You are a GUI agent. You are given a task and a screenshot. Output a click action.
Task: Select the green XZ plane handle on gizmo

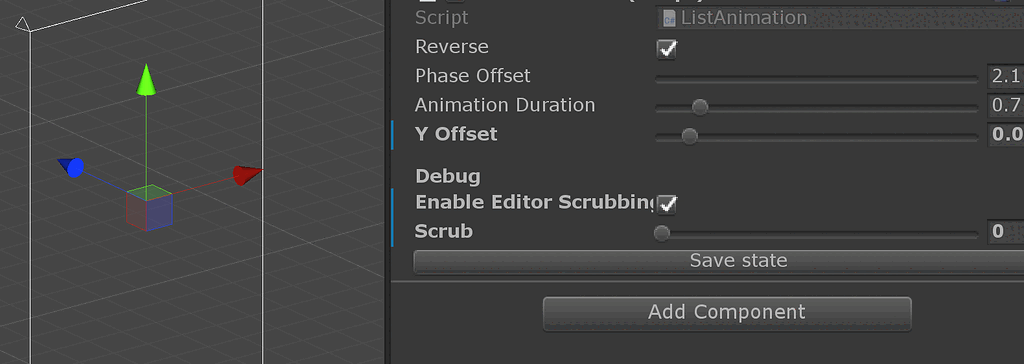pos(149,193)
